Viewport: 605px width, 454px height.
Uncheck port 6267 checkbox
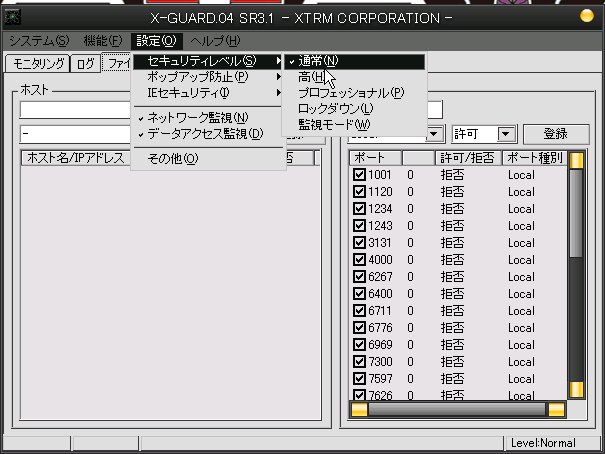point(359,277)
